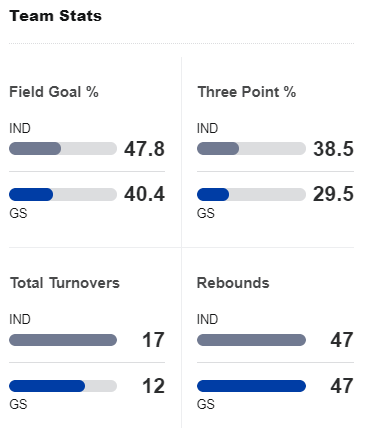Click the 40.4 field goal value
The image size is (368, 428).
[x=144, y=194]
